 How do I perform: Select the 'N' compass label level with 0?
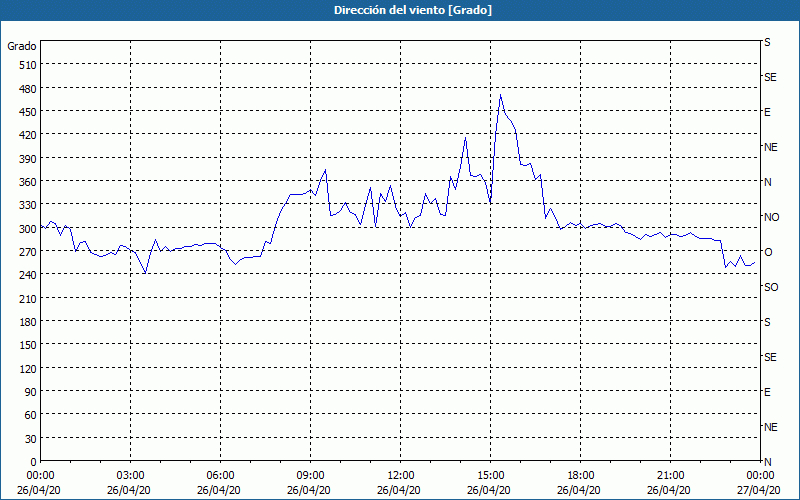click(767, 462)
